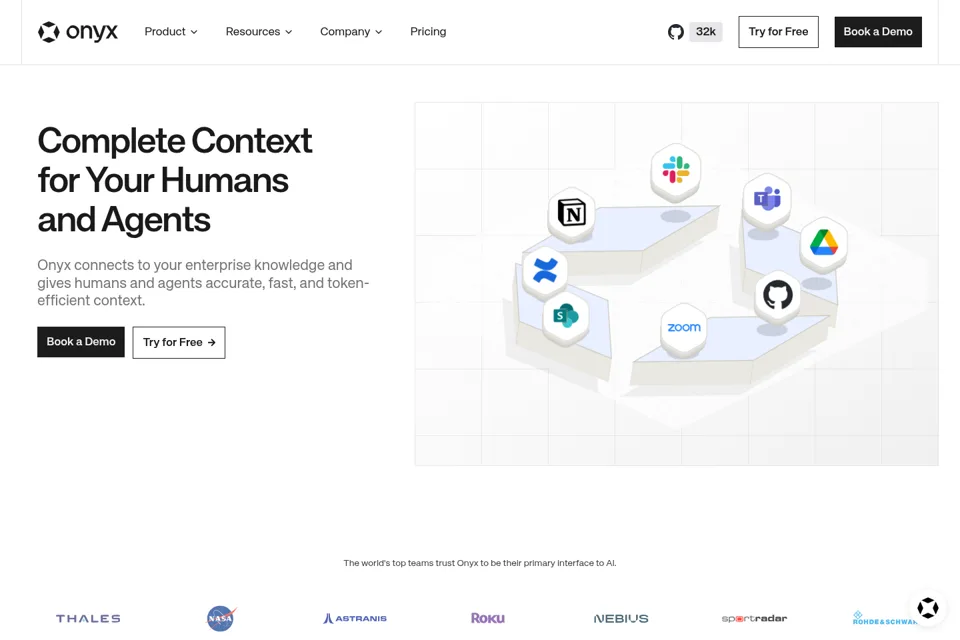The height and width of the screenshot is (640, 960).
Task: Expand the Product menu
Action: point(171,32)
